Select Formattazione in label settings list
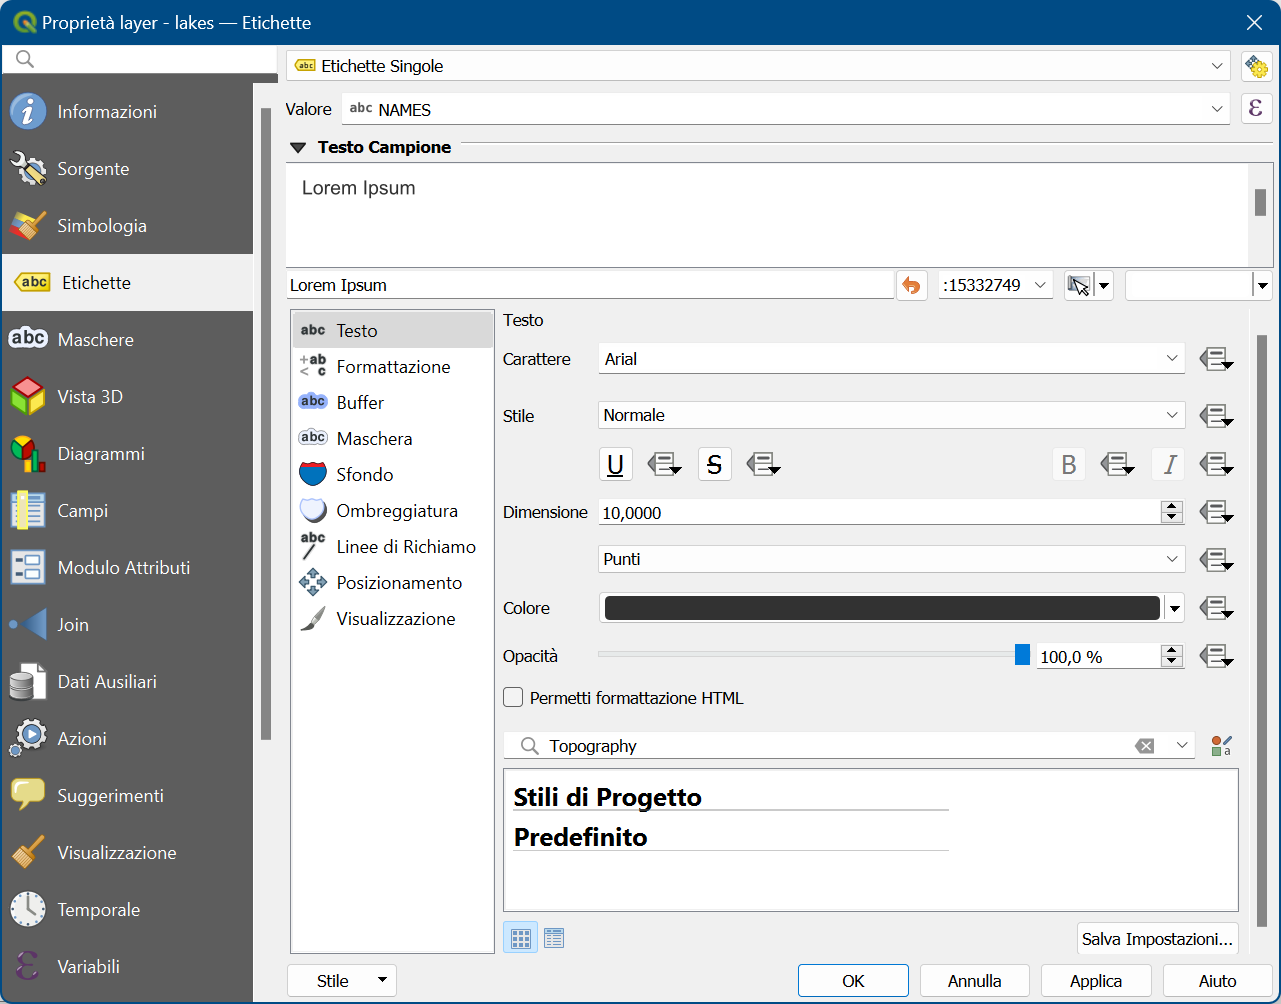The width and height of the screenshot is (1281, 1004). (x=393, y=367)
